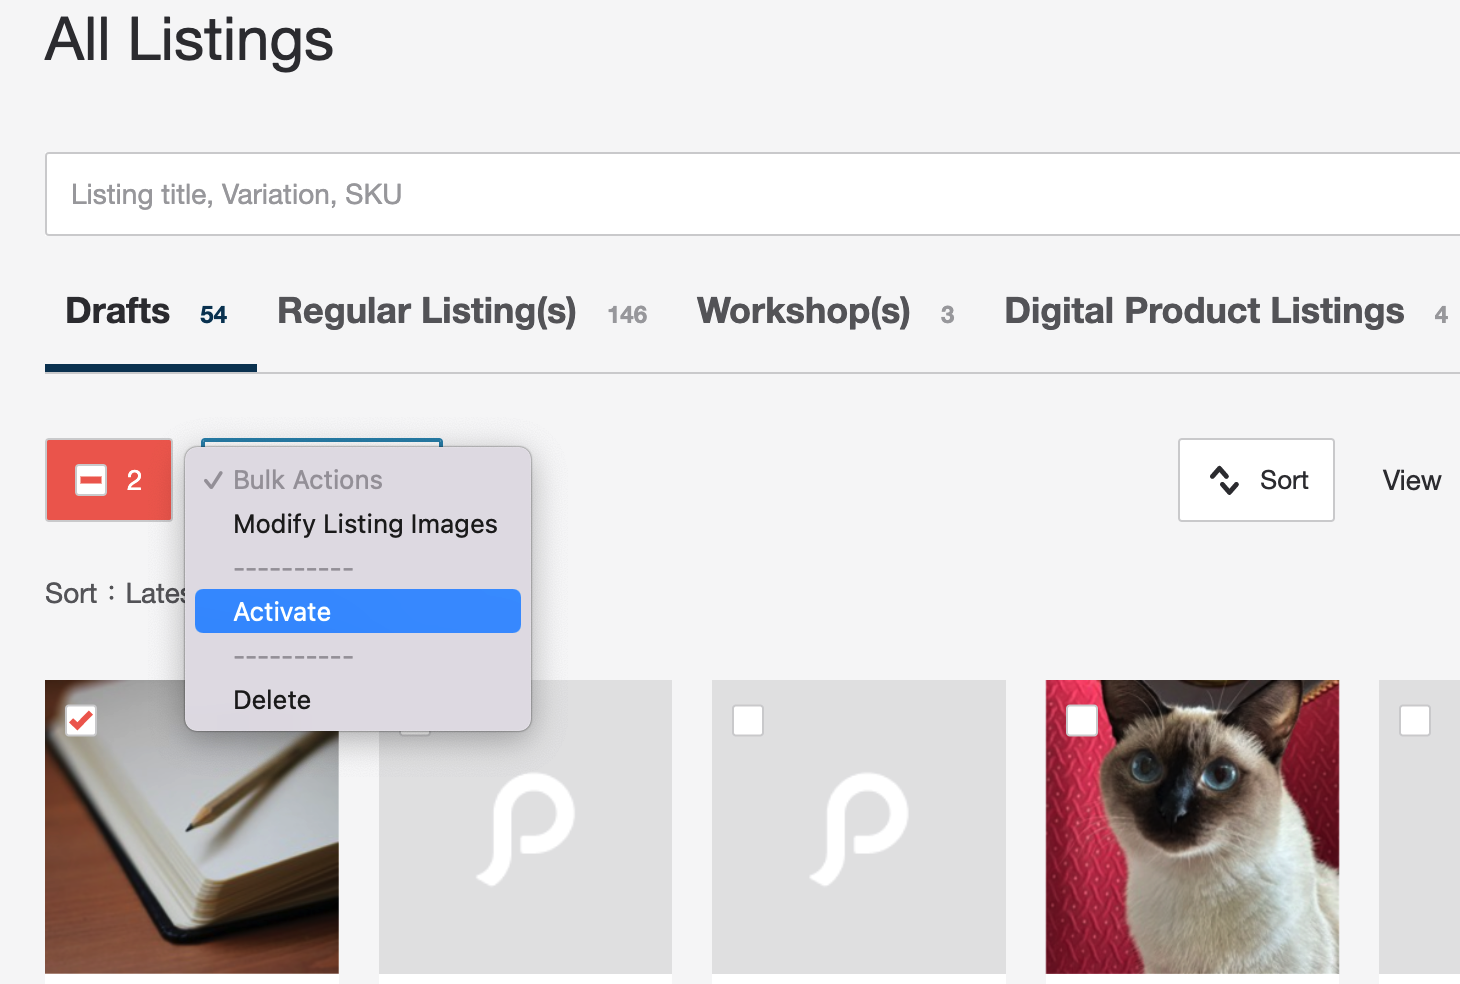Screen dimensions: 1460x984
Task: Open the Workshop(s) tab
Action: [x=803, y=312]
